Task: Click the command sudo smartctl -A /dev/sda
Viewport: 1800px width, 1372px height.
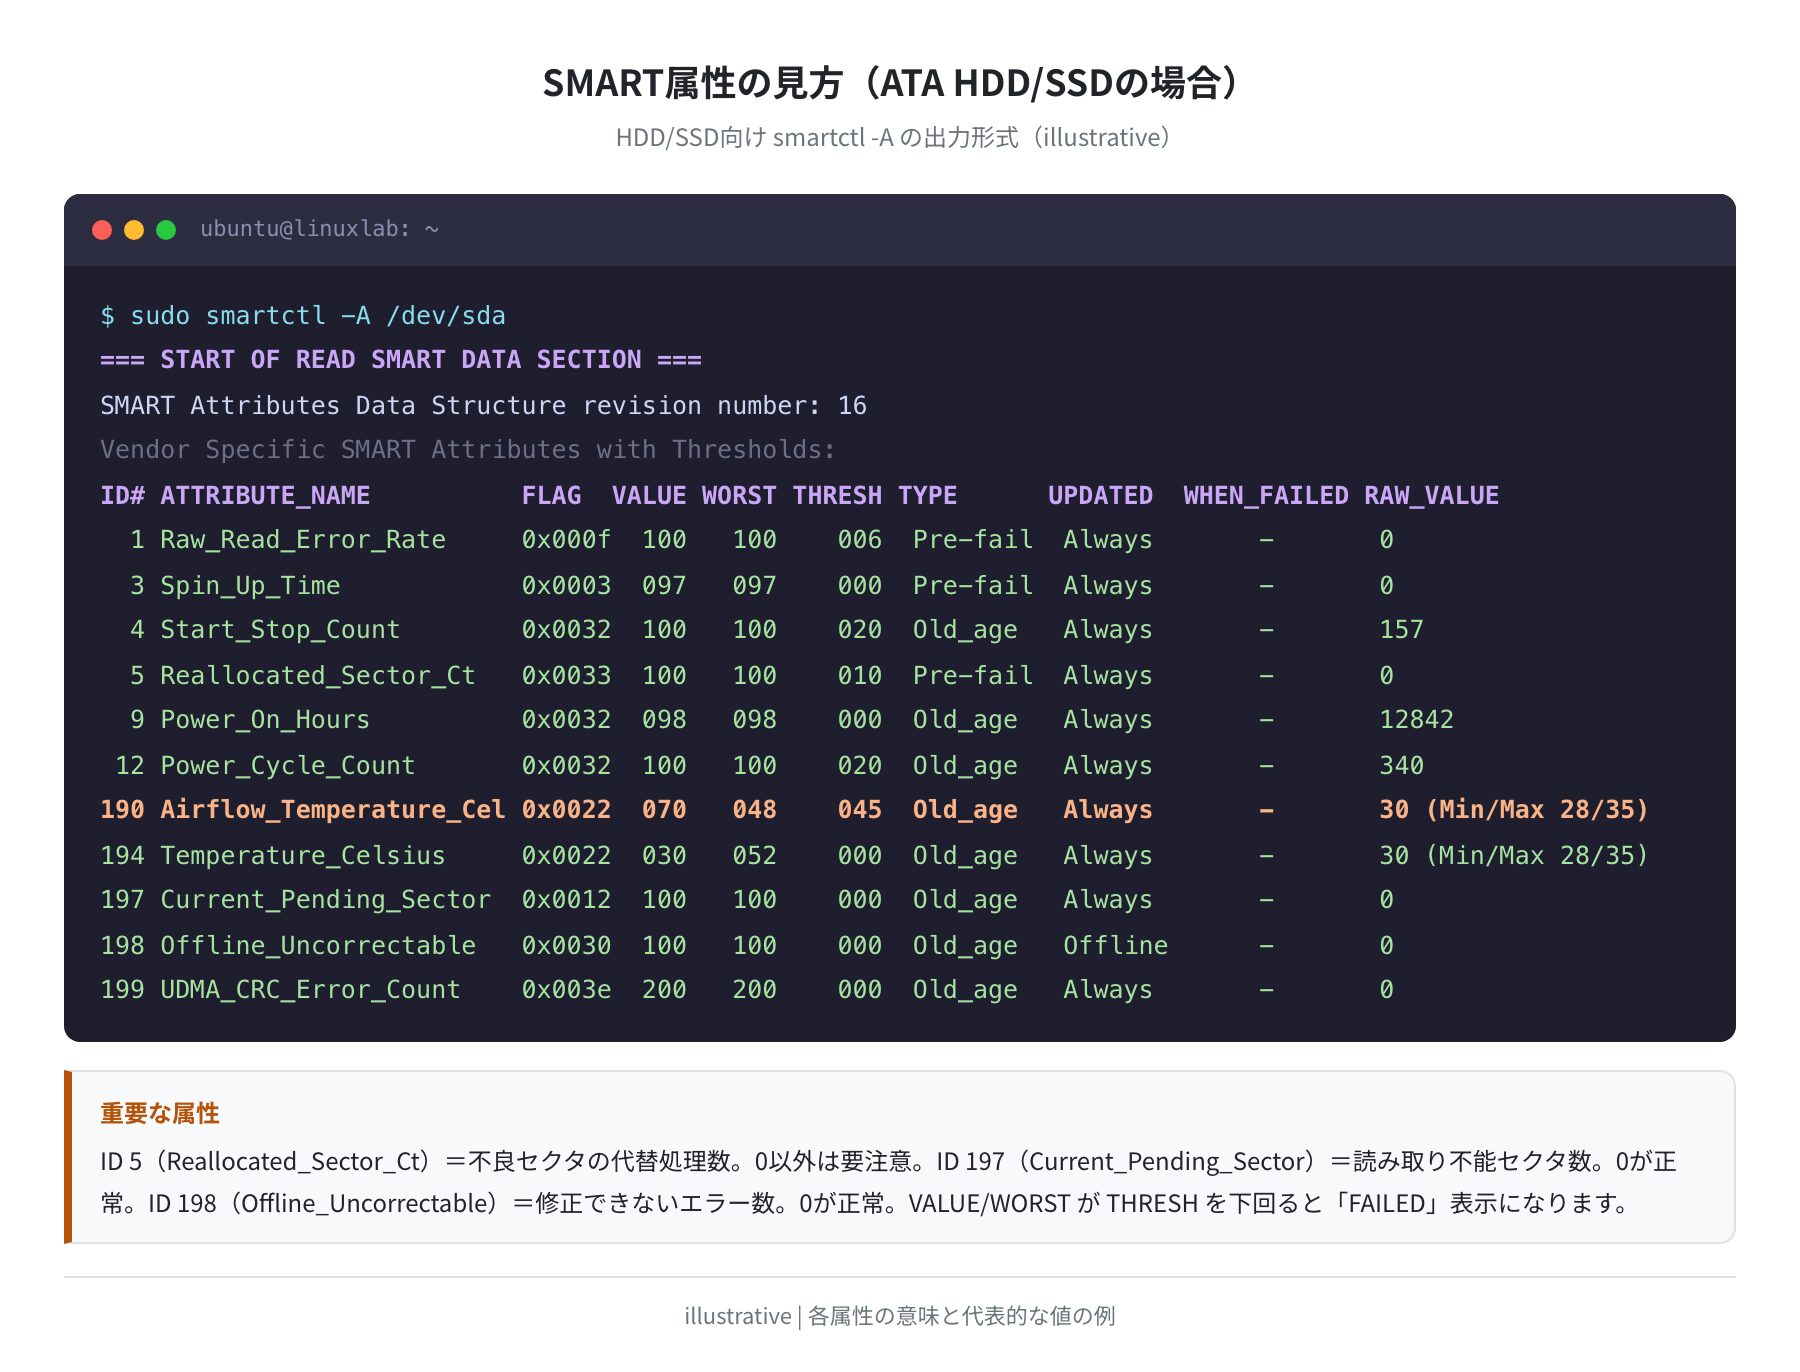Action: pos(318,316)
